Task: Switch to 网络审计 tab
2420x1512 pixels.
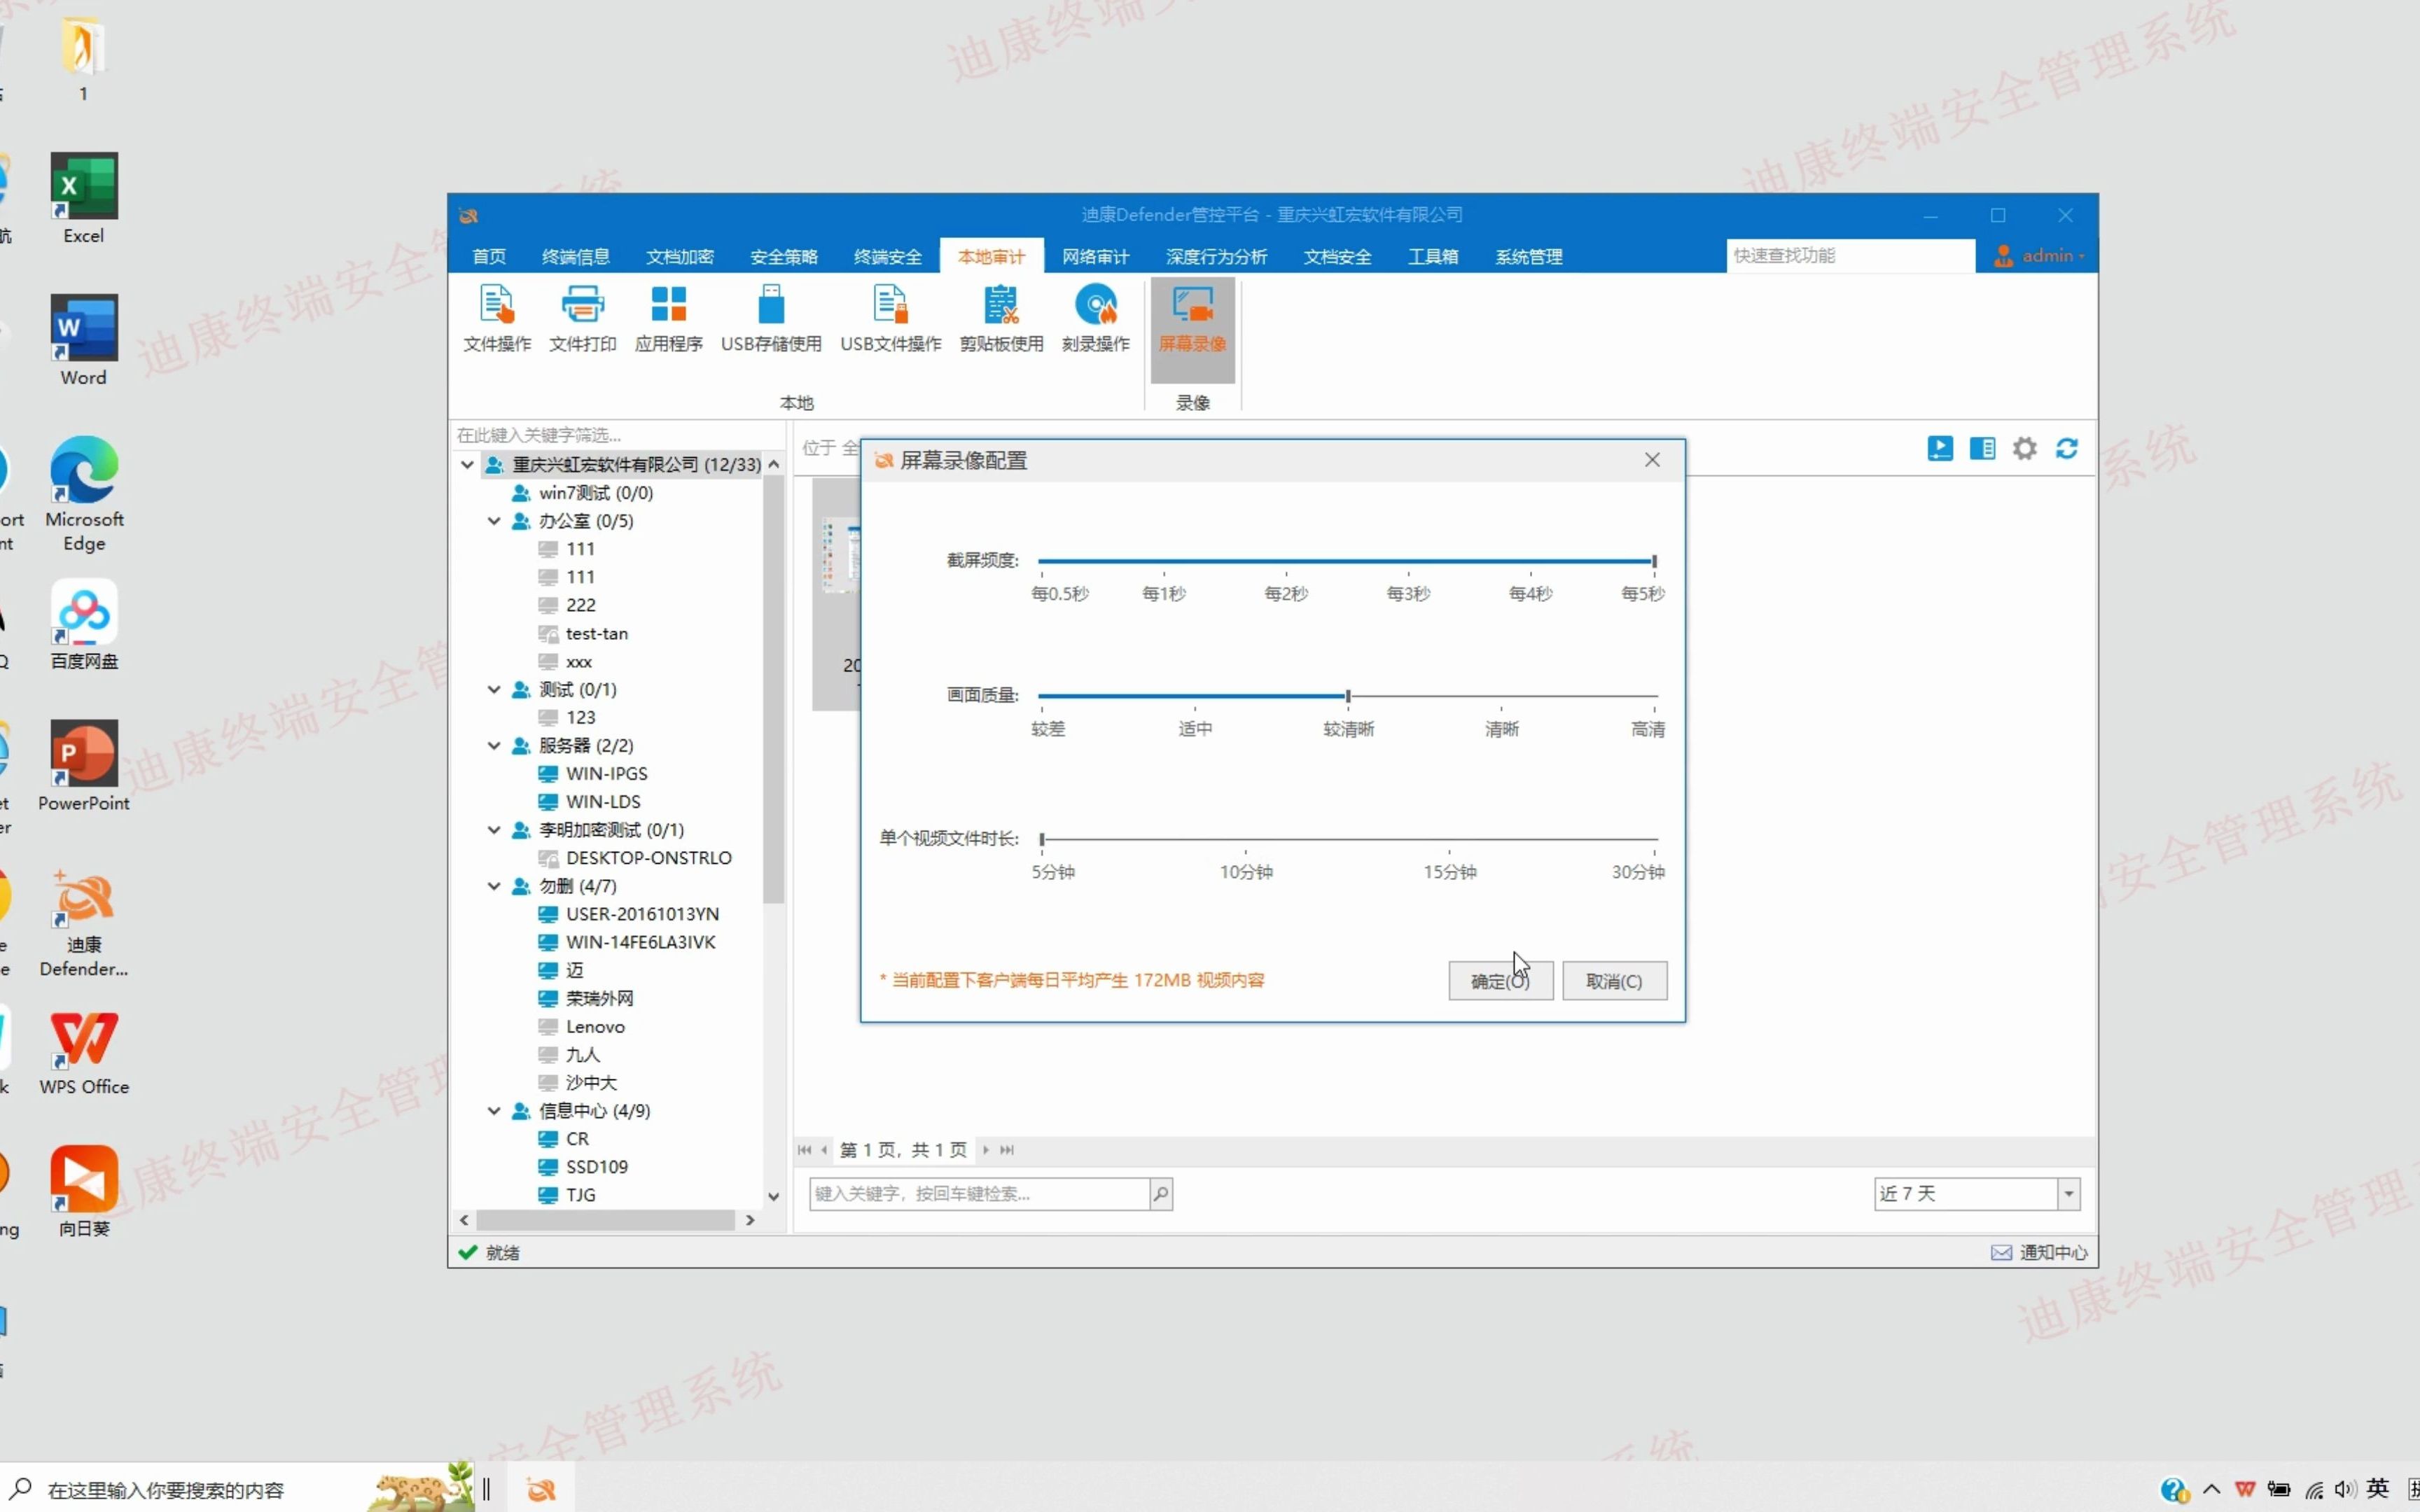Action: point(1096,256)
